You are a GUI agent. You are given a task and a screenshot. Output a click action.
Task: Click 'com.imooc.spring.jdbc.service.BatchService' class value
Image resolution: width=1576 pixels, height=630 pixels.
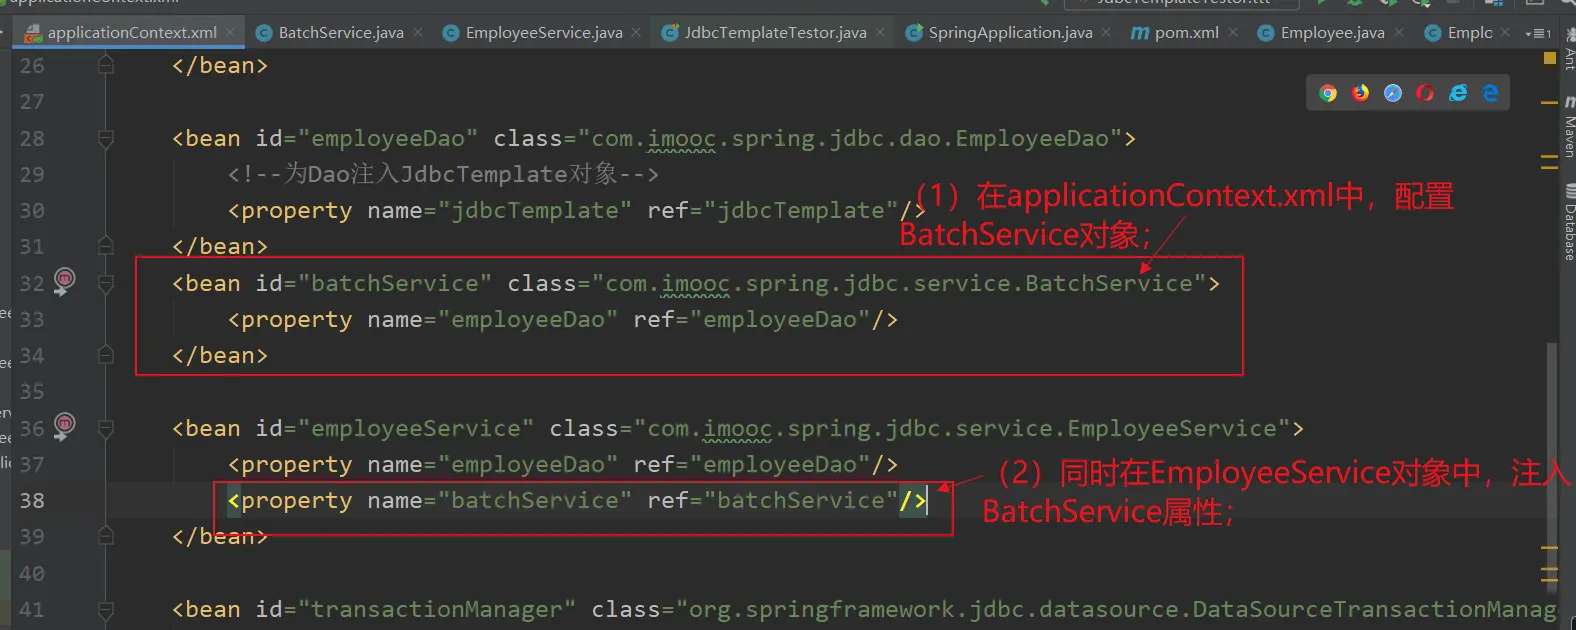[899, 284]
